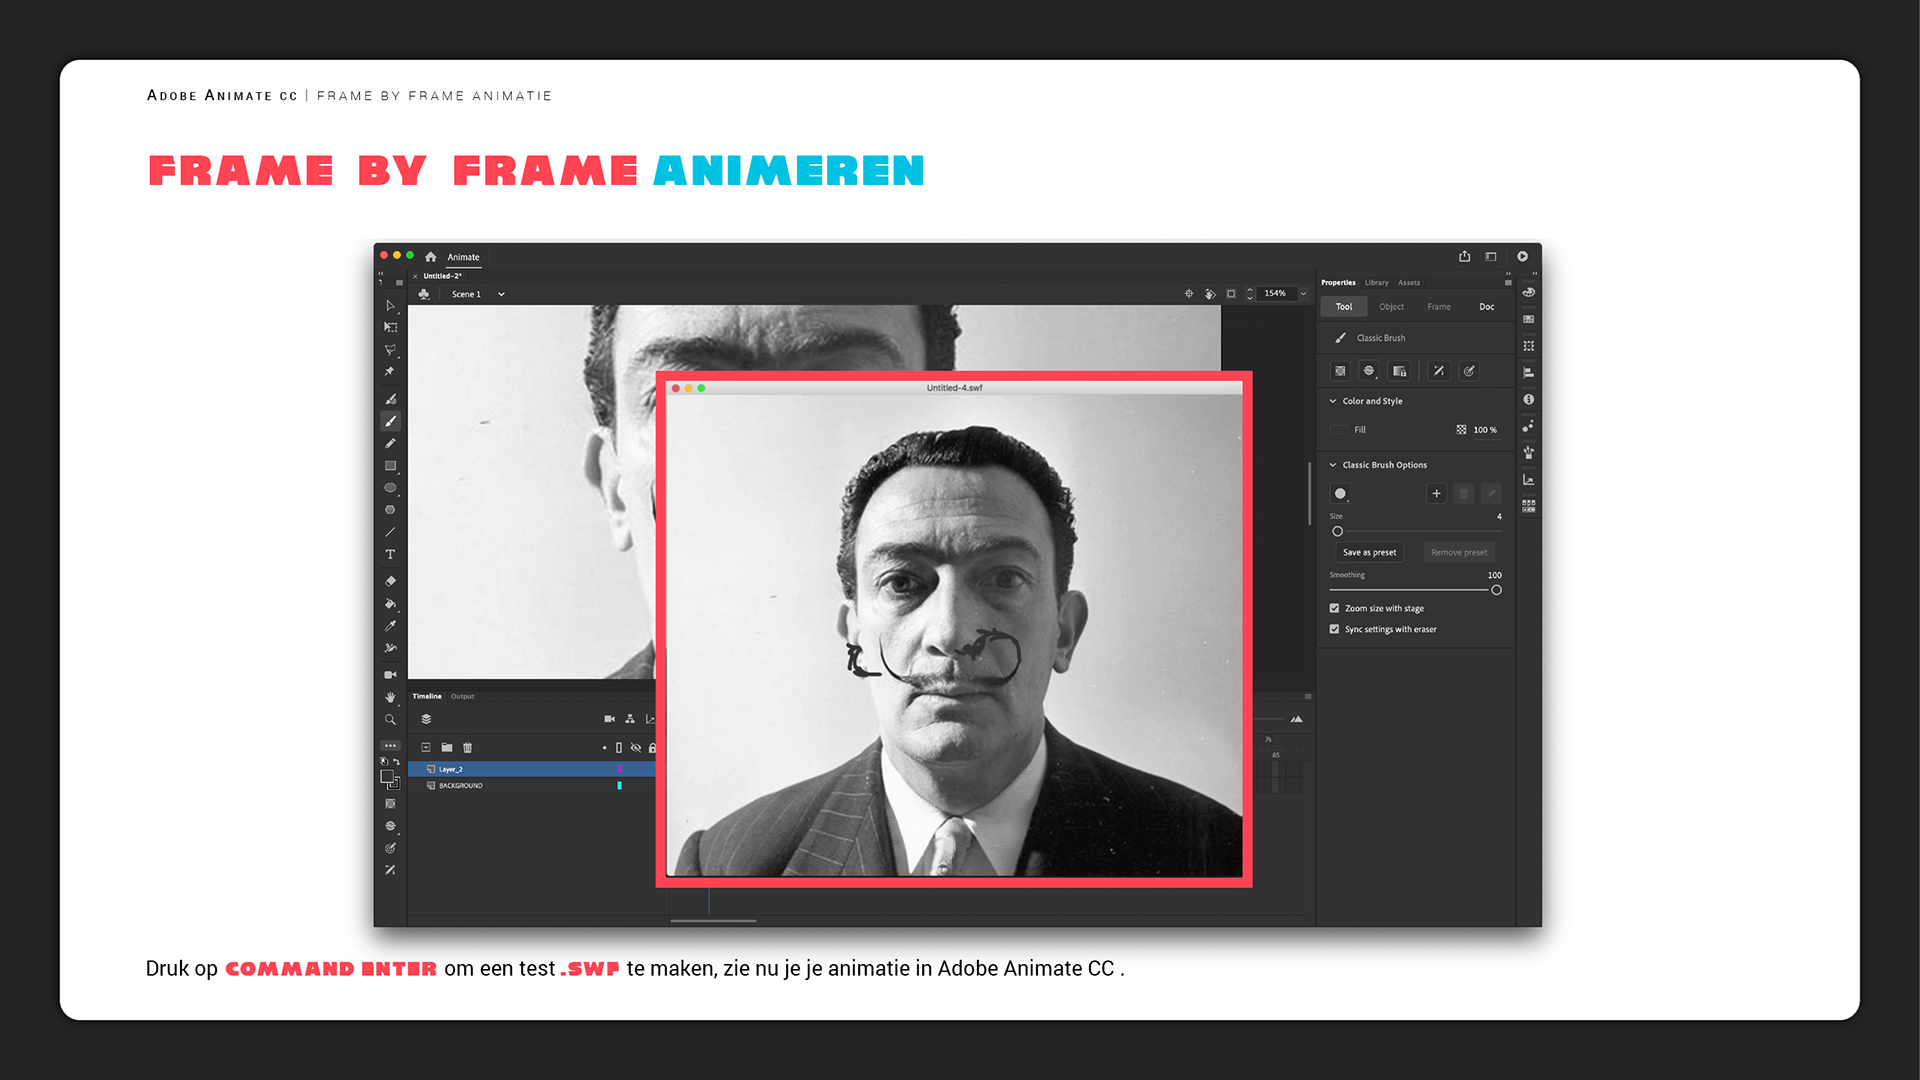Collapse the Classic Brush Options section

click(1332, 465)
